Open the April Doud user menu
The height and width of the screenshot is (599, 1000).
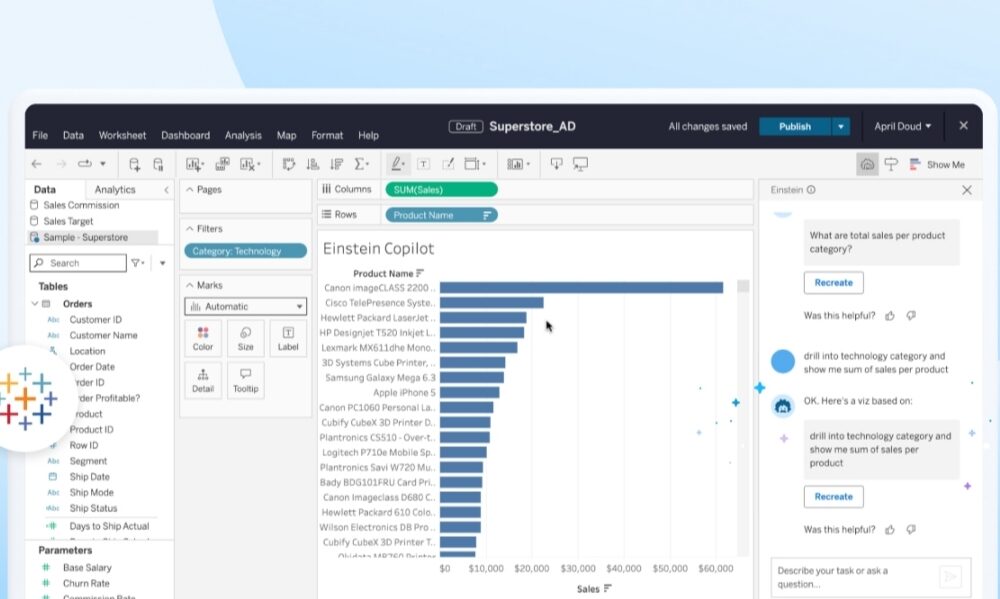[x=902, y=126]
